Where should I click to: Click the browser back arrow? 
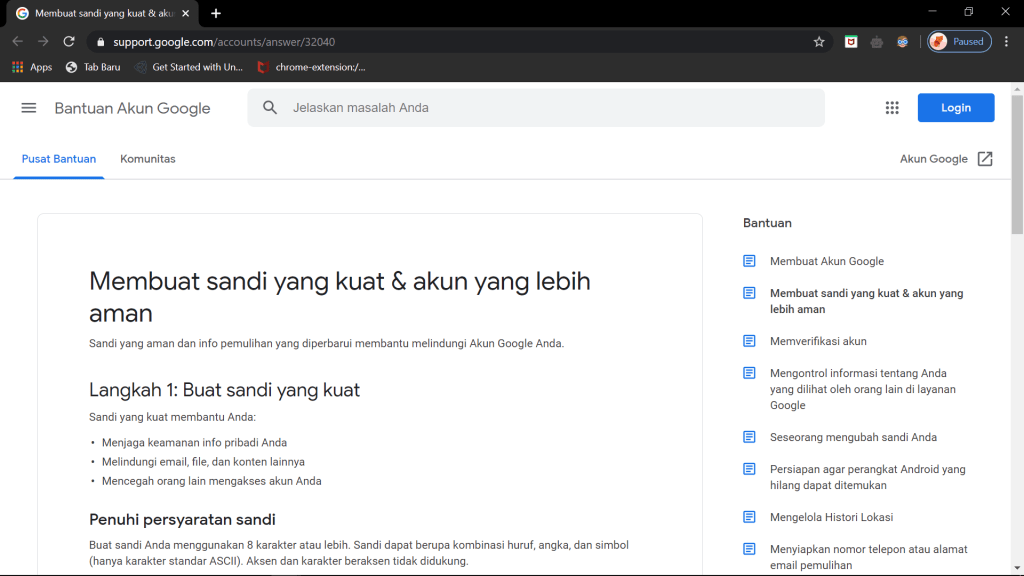pos(17,42)
